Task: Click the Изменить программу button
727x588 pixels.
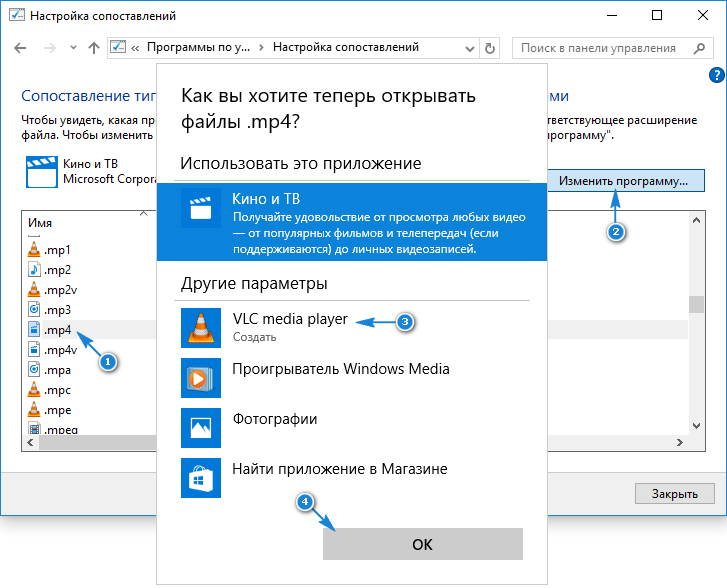Action: tap(625, 181)
